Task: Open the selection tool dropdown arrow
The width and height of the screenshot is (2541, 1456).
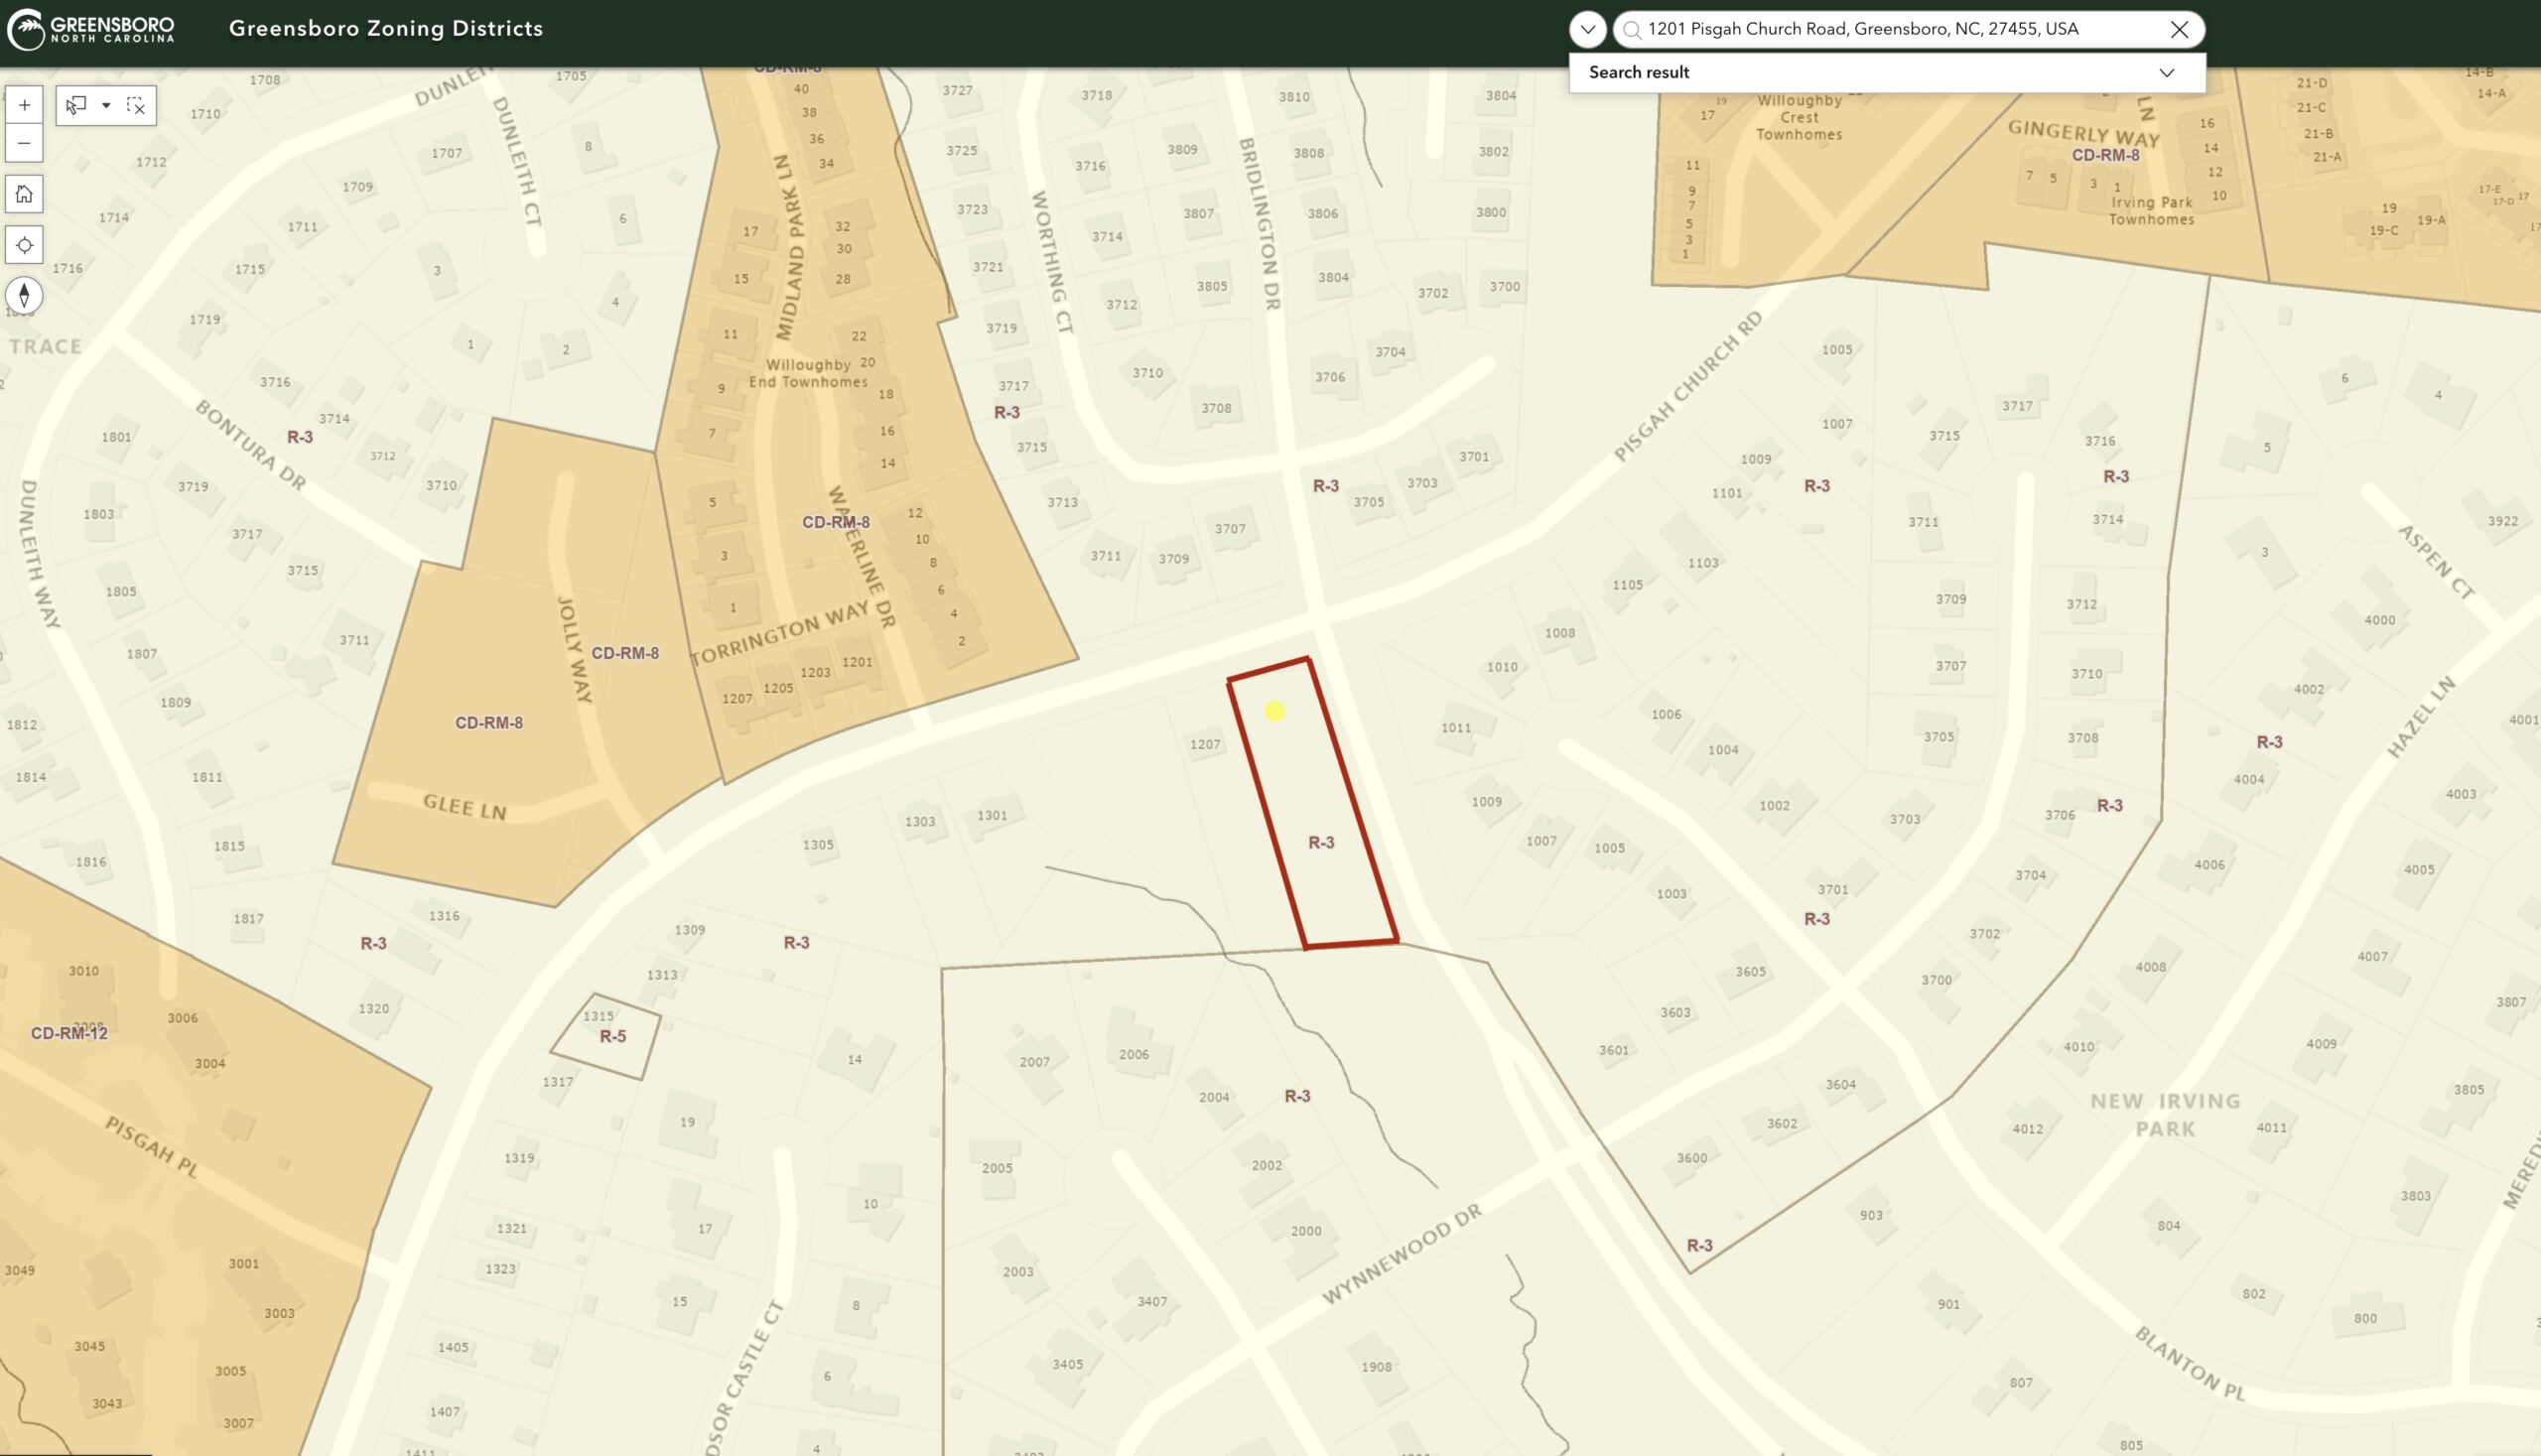Action: pyautogui.click(x=106, y=105)
